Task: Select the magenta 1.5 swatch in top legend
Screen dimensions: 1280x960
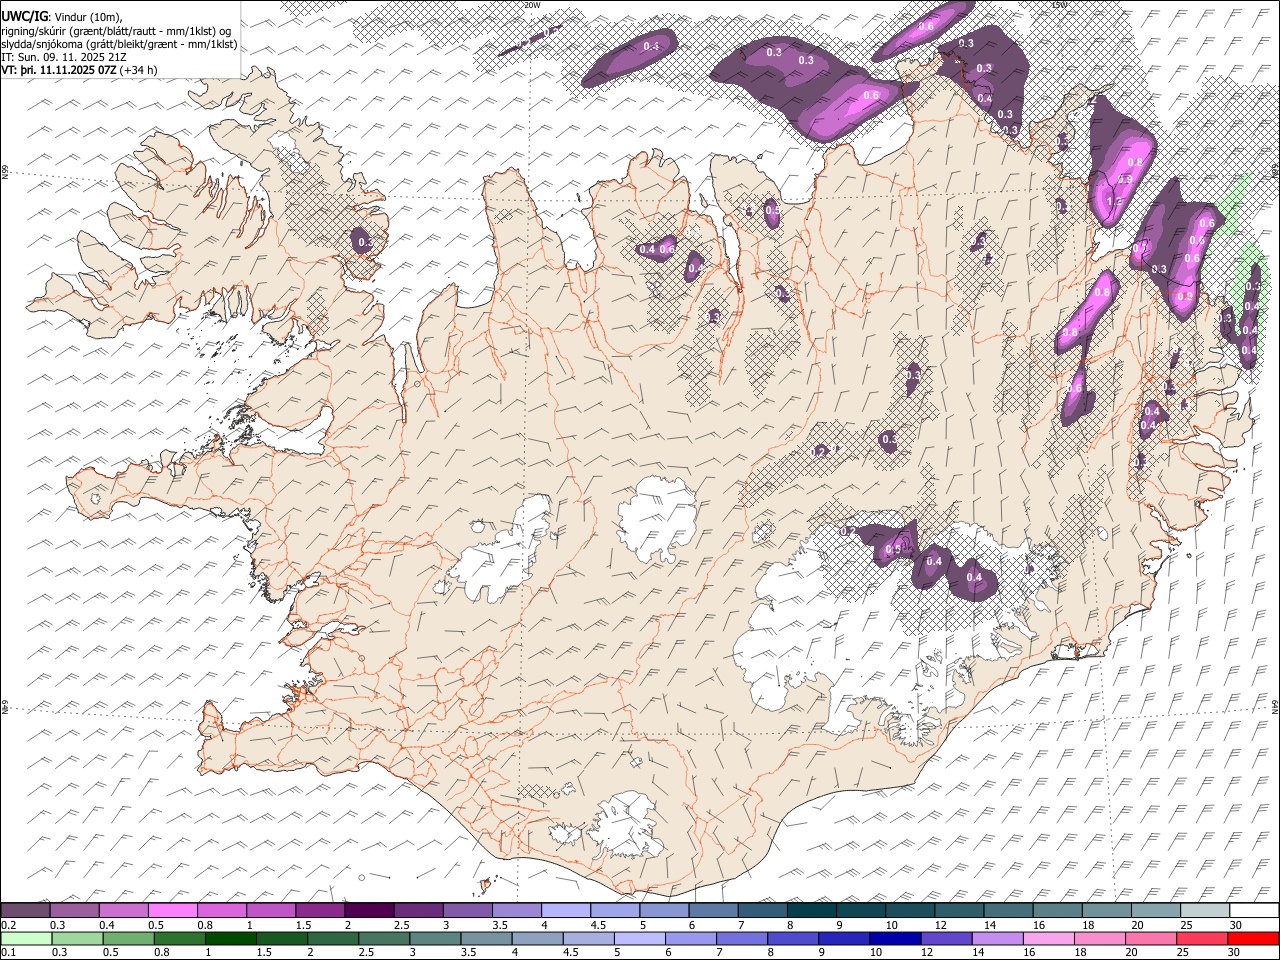Action: click(320, 910)
